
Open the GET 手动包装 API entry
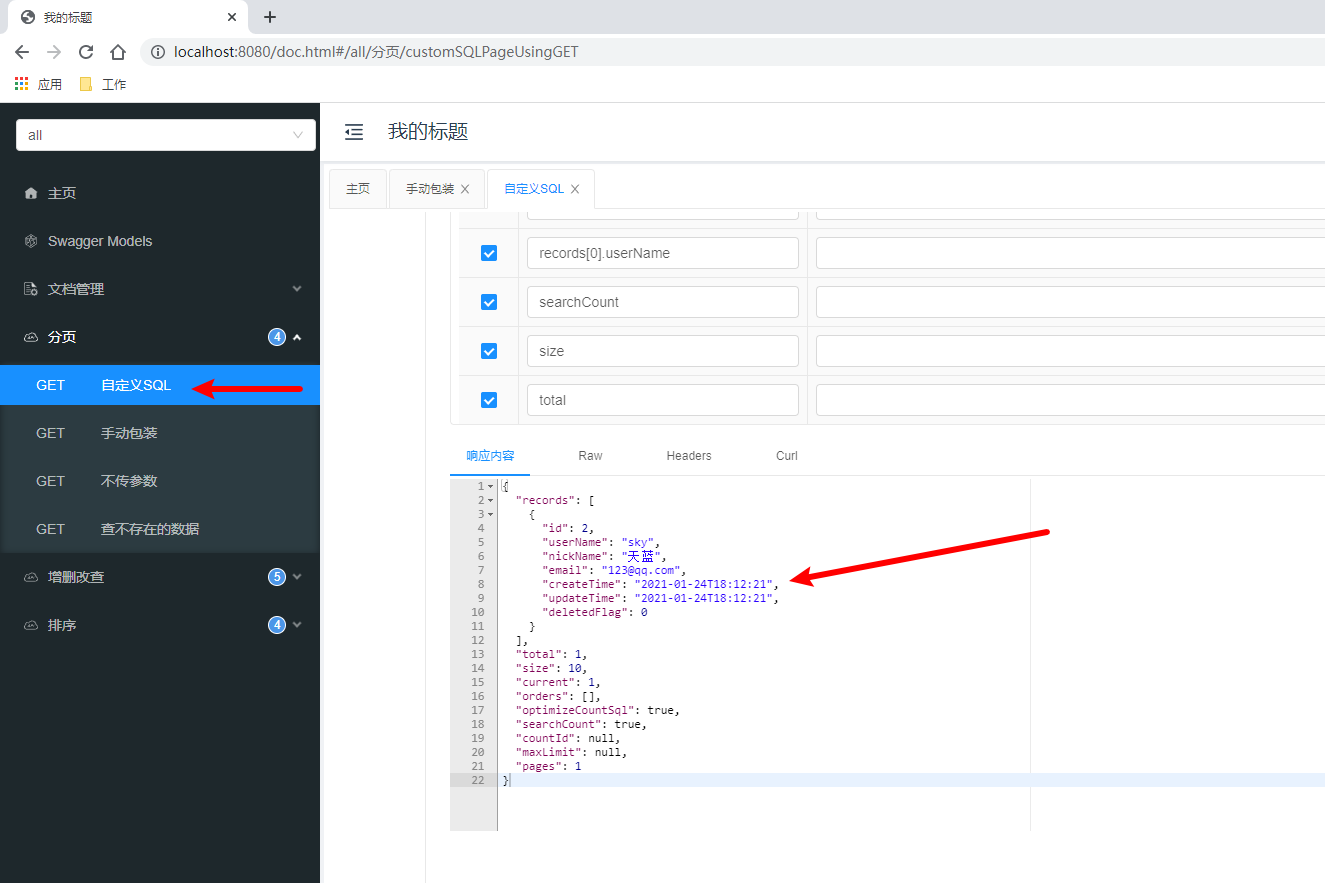click(128, 433)
